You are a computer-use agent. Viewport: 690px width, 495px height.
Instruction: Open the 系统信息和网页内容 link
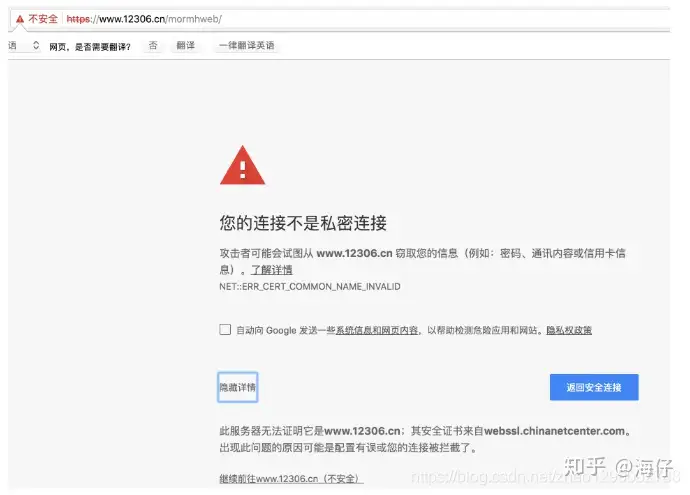(377, 330)
